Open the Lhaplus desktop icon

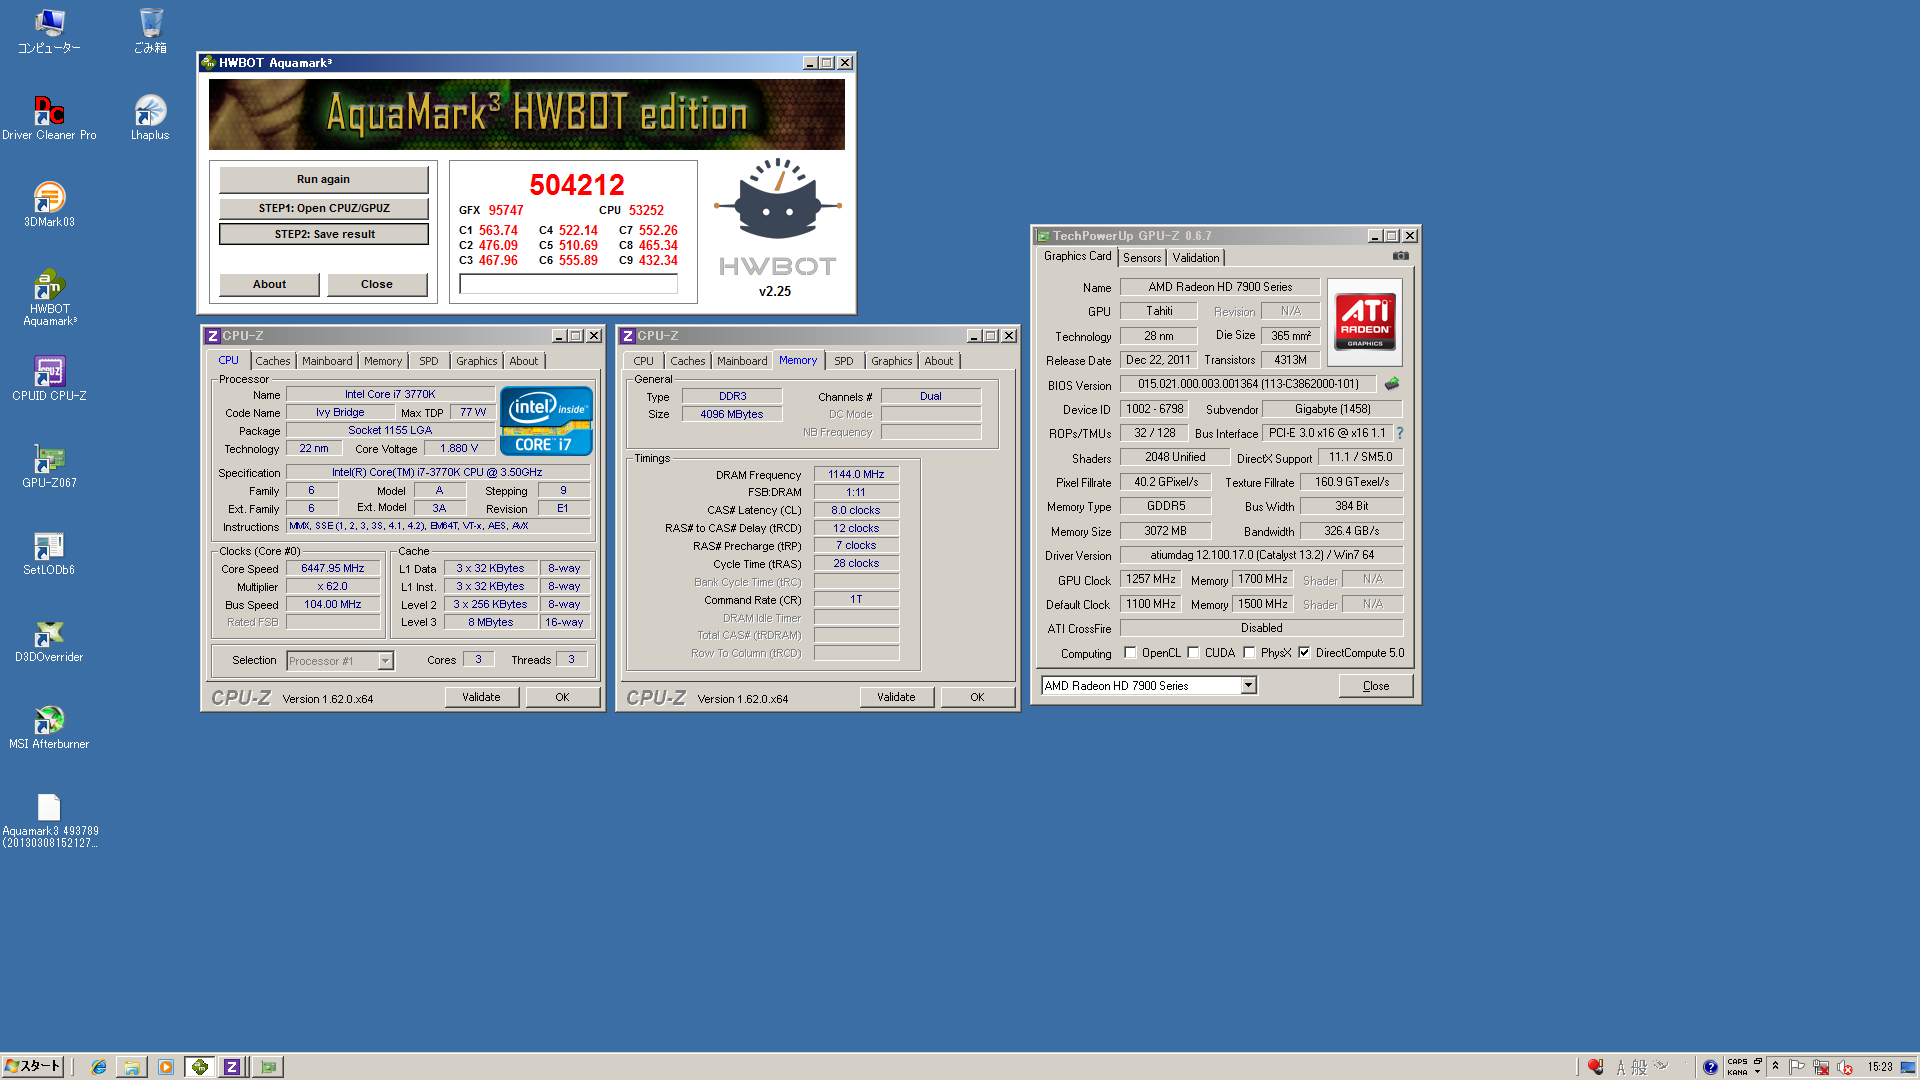tap(150, 117)
